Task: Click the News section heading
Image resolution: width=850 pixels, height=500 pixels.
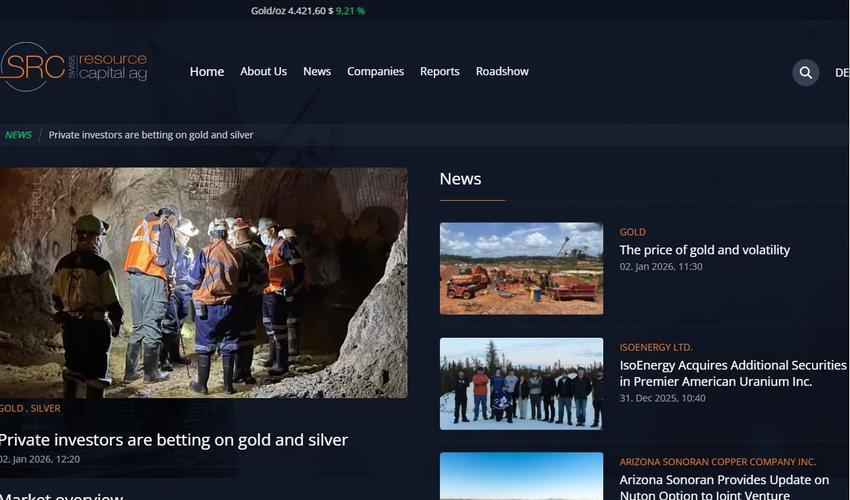Action: click(460, 179)
